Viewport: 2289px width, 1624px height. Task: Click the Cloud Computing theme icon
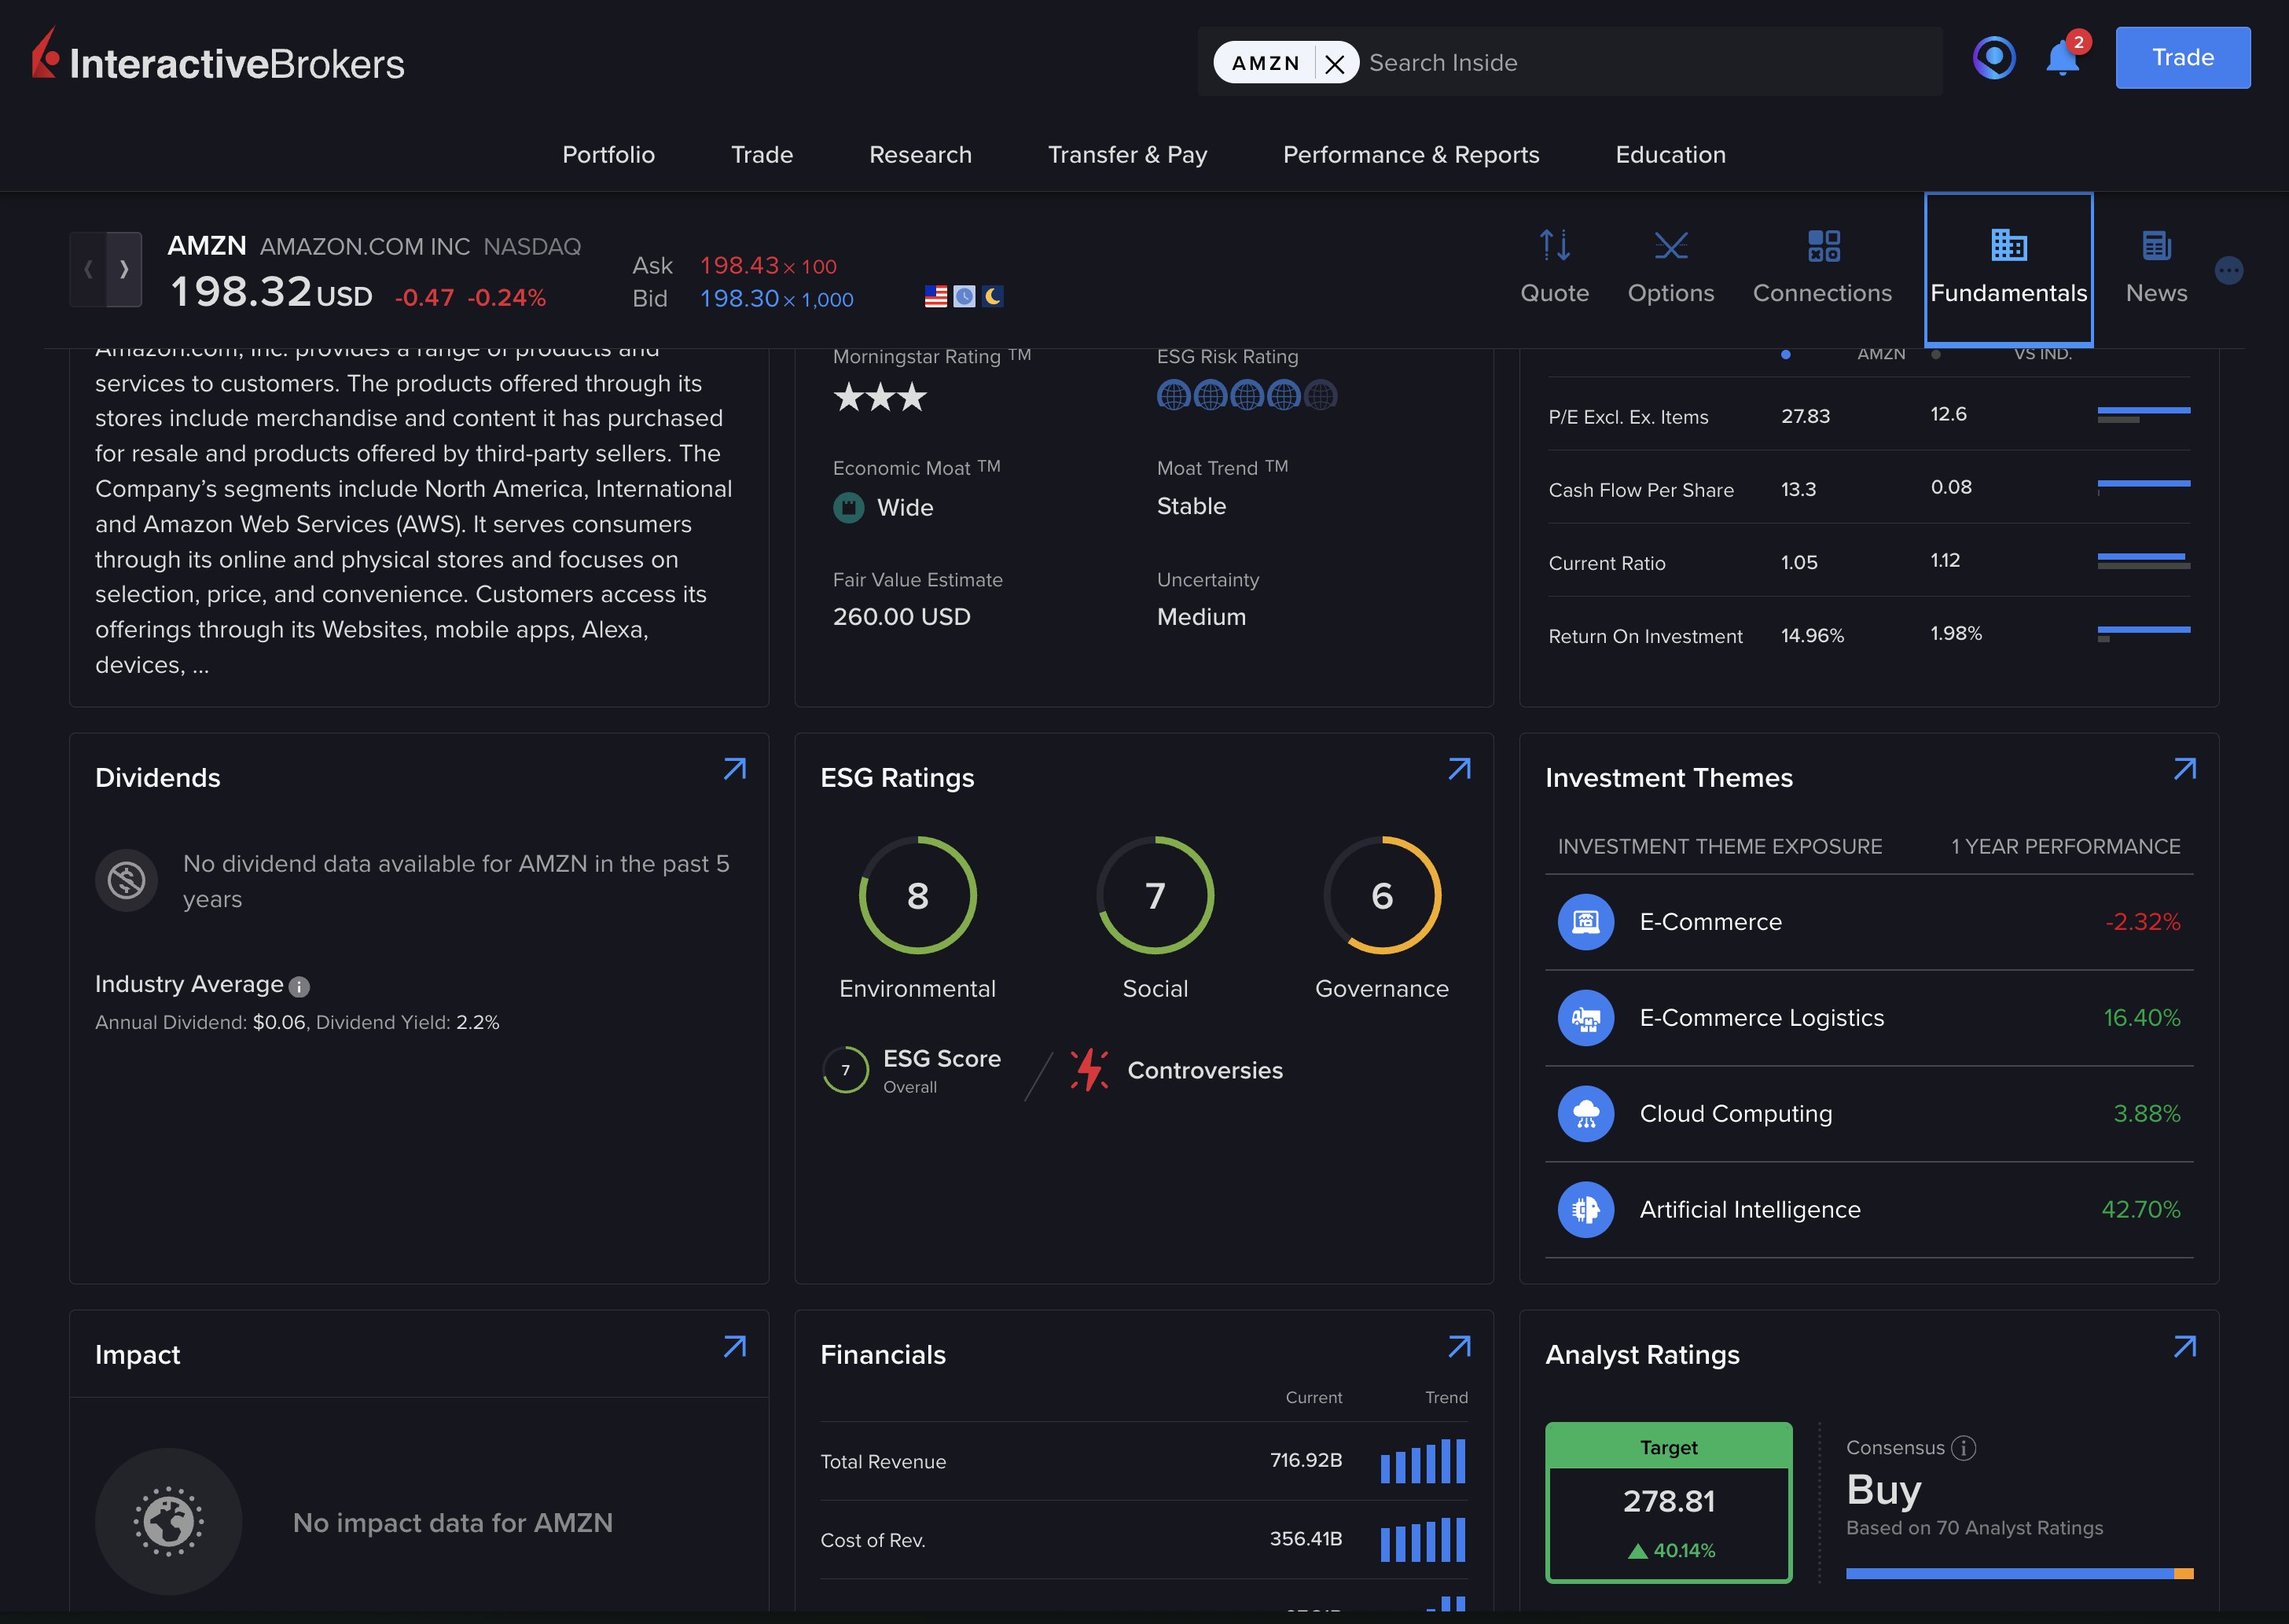pyautogui.click(x=1585, y=1113)
